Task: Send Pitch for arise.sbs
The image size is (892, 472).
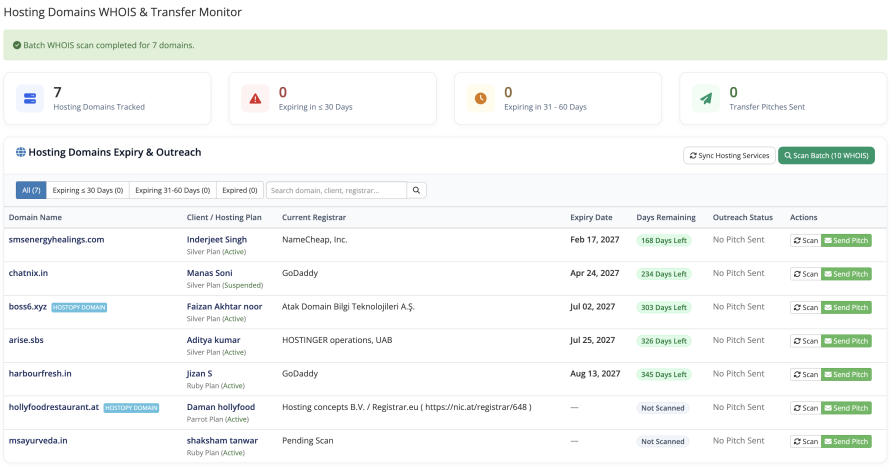Action: 846,341
